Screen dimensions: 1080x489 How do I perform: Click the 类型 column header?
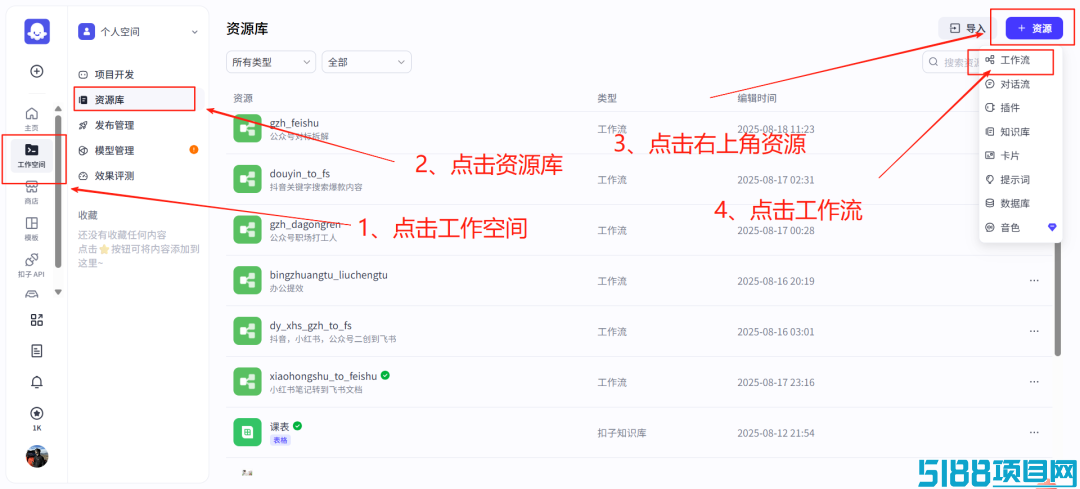click(x=607, y=98)
